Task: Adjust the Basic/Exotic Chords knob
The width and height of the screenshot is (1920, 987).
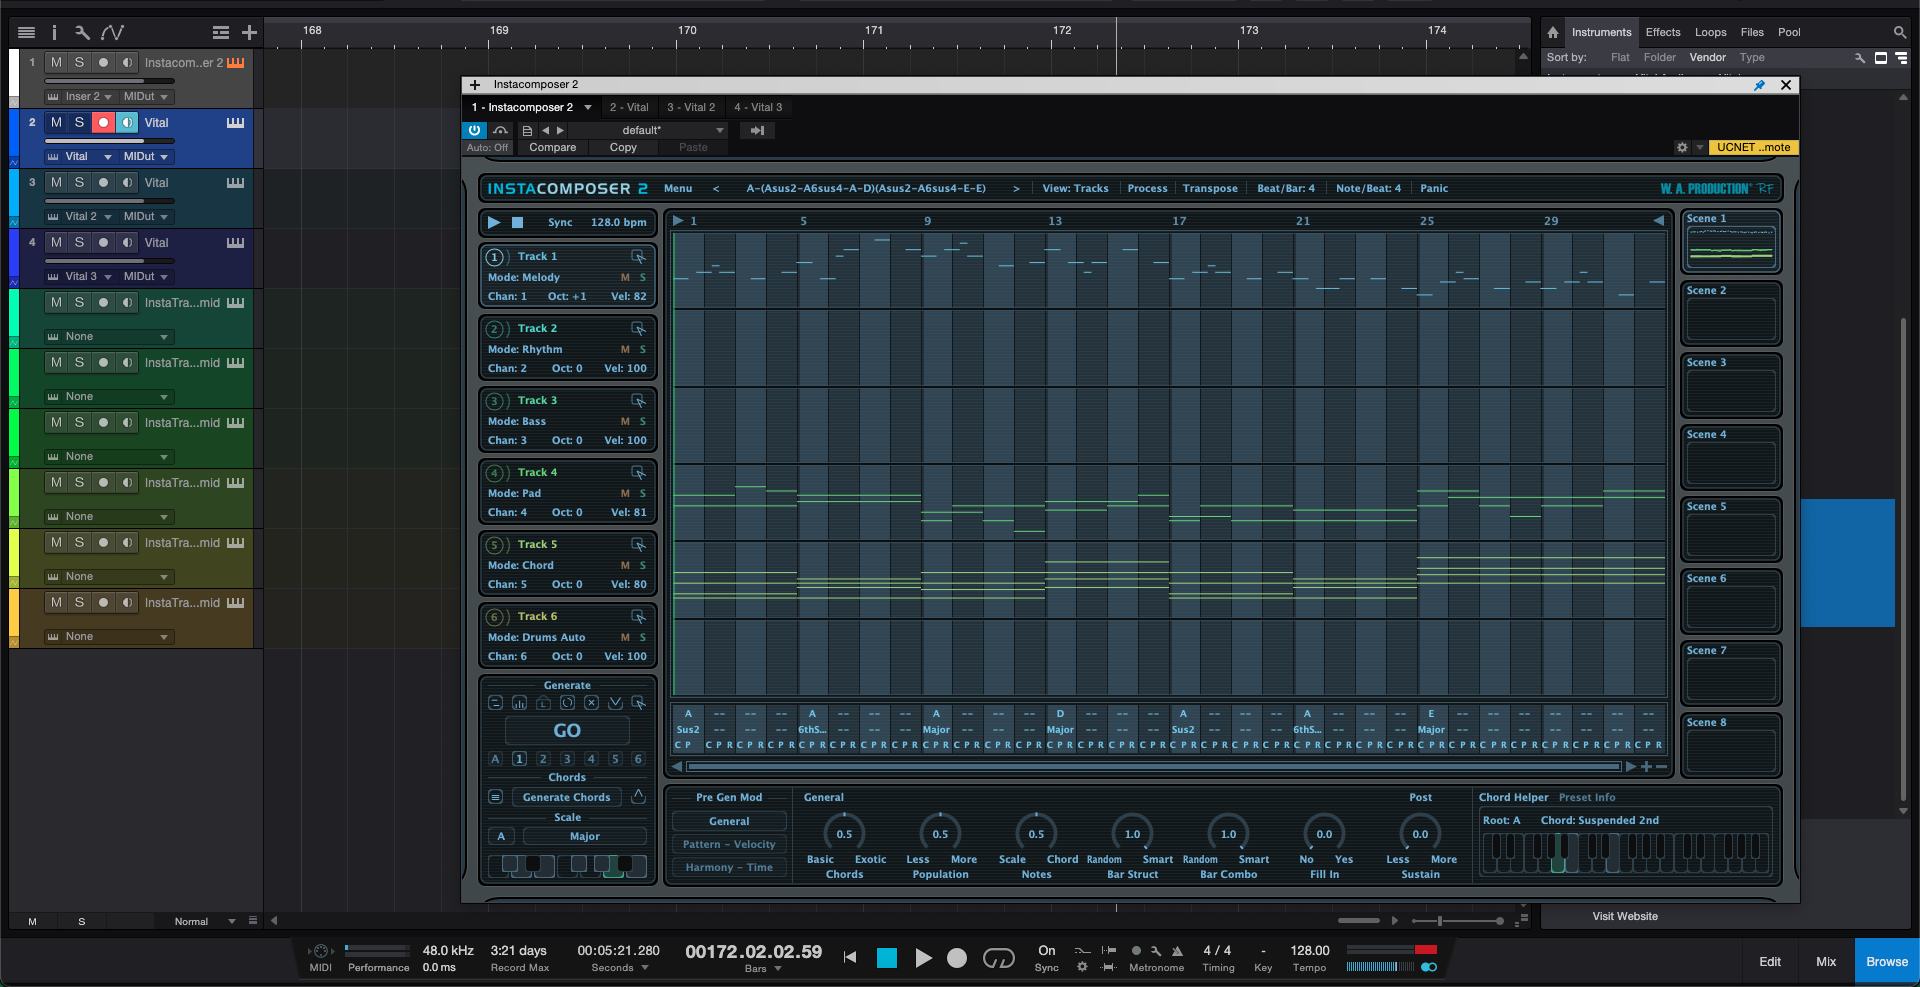Action: pyautogui.click(x=845, y=833)
